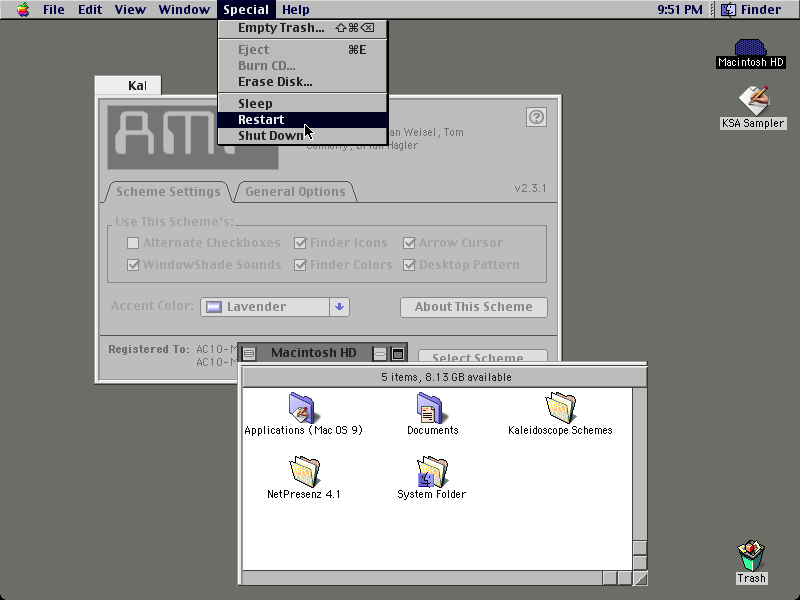Open the Help menu

[x=295, y=9]
